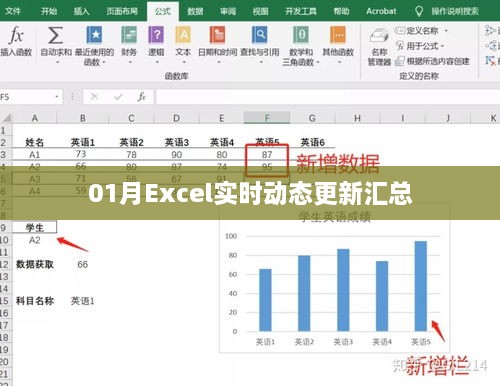Select column G header
This screenshot has width=500, height=386.
[312, 118]
